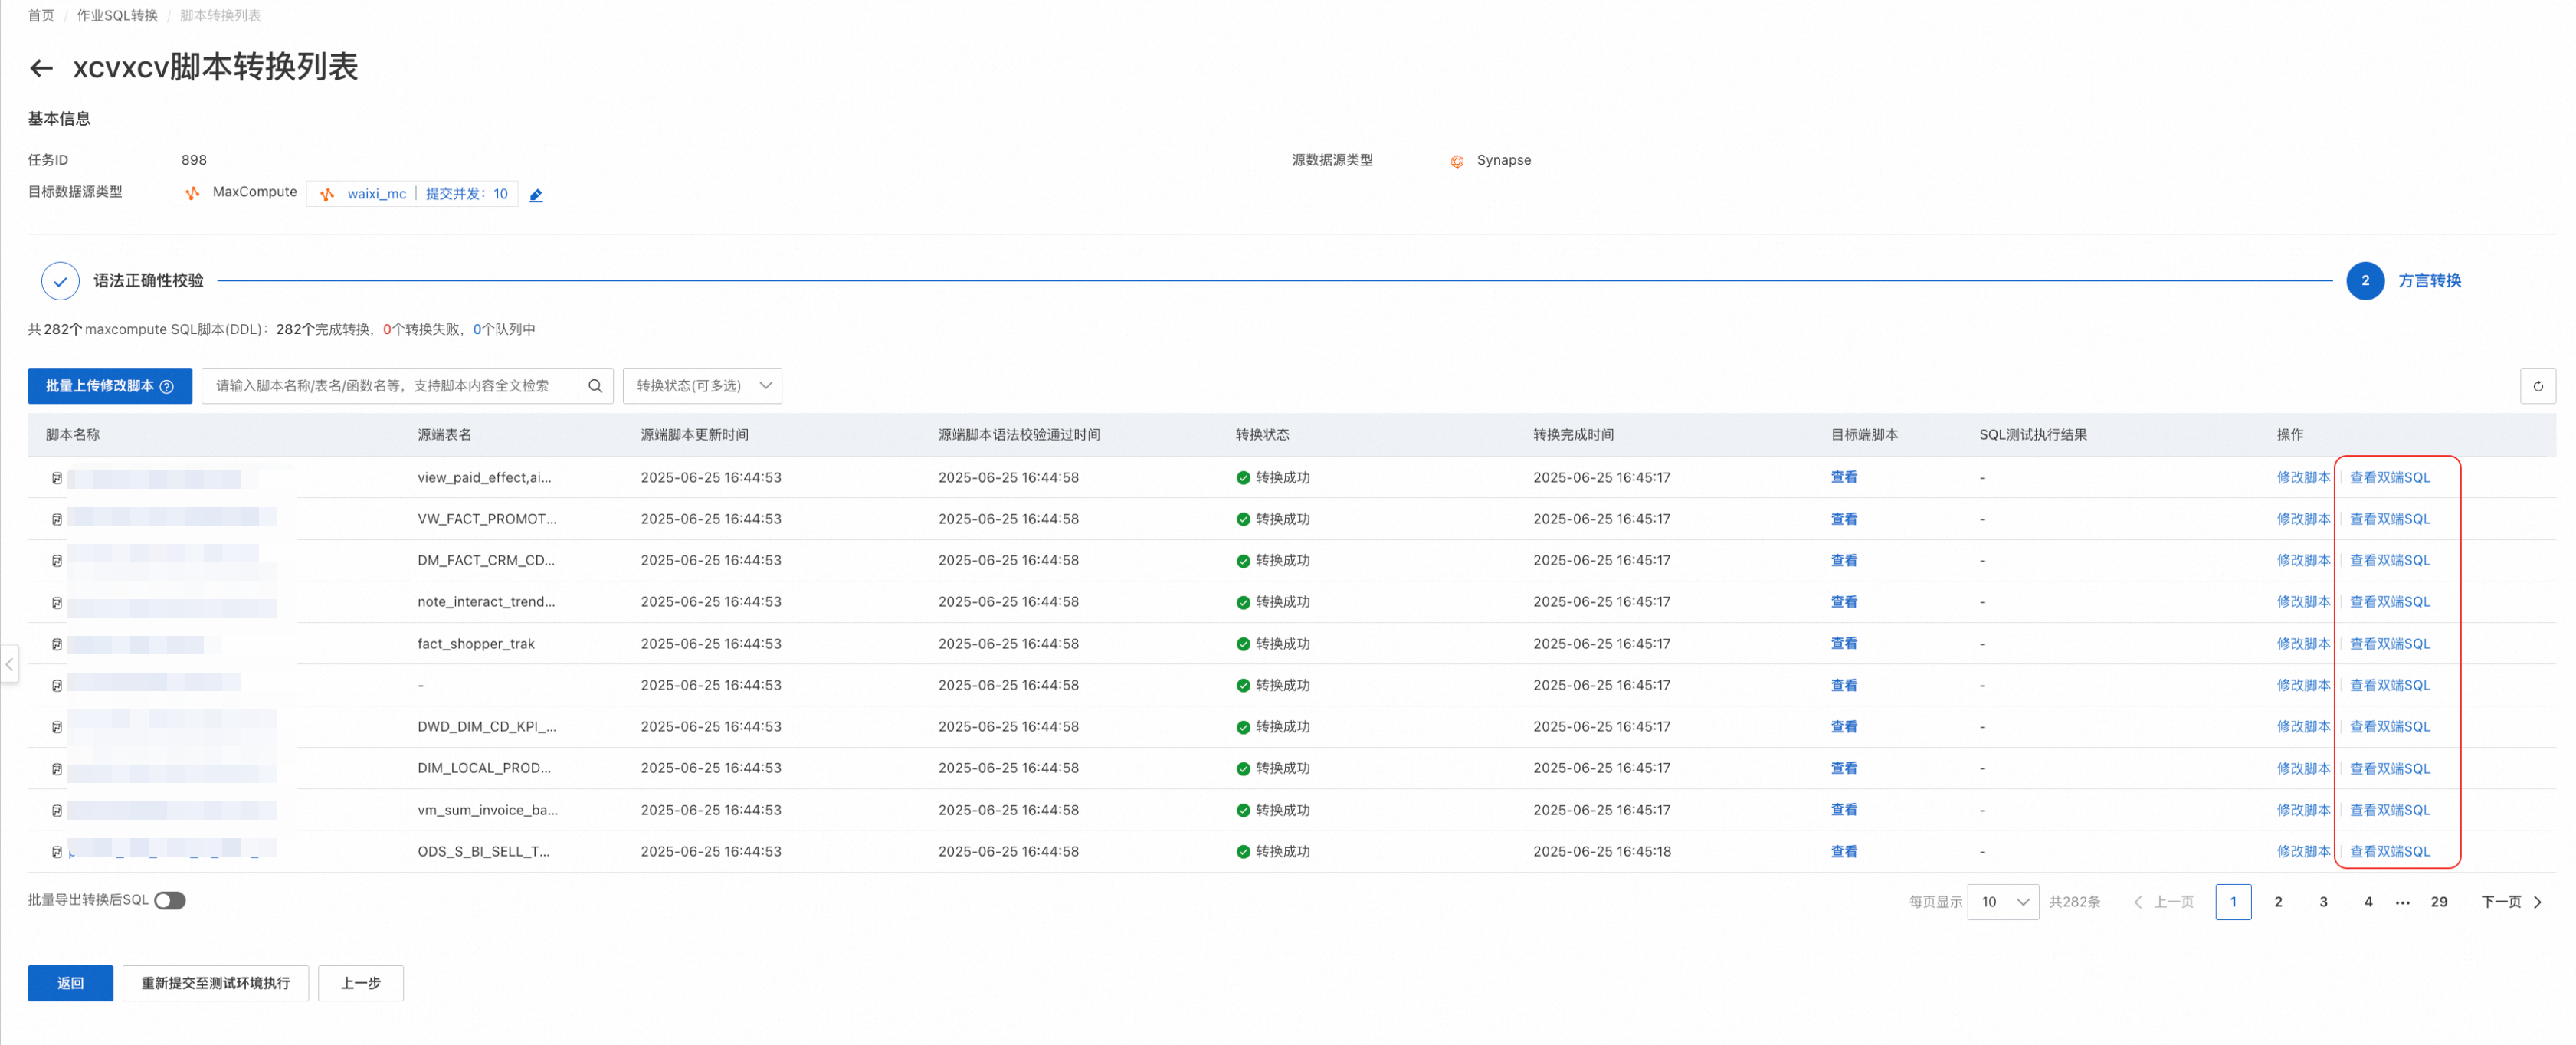Click 修改脚本 in view_paid_effect row
The width and height of the screenshot is (2576, 1045).
point(2303,478)
